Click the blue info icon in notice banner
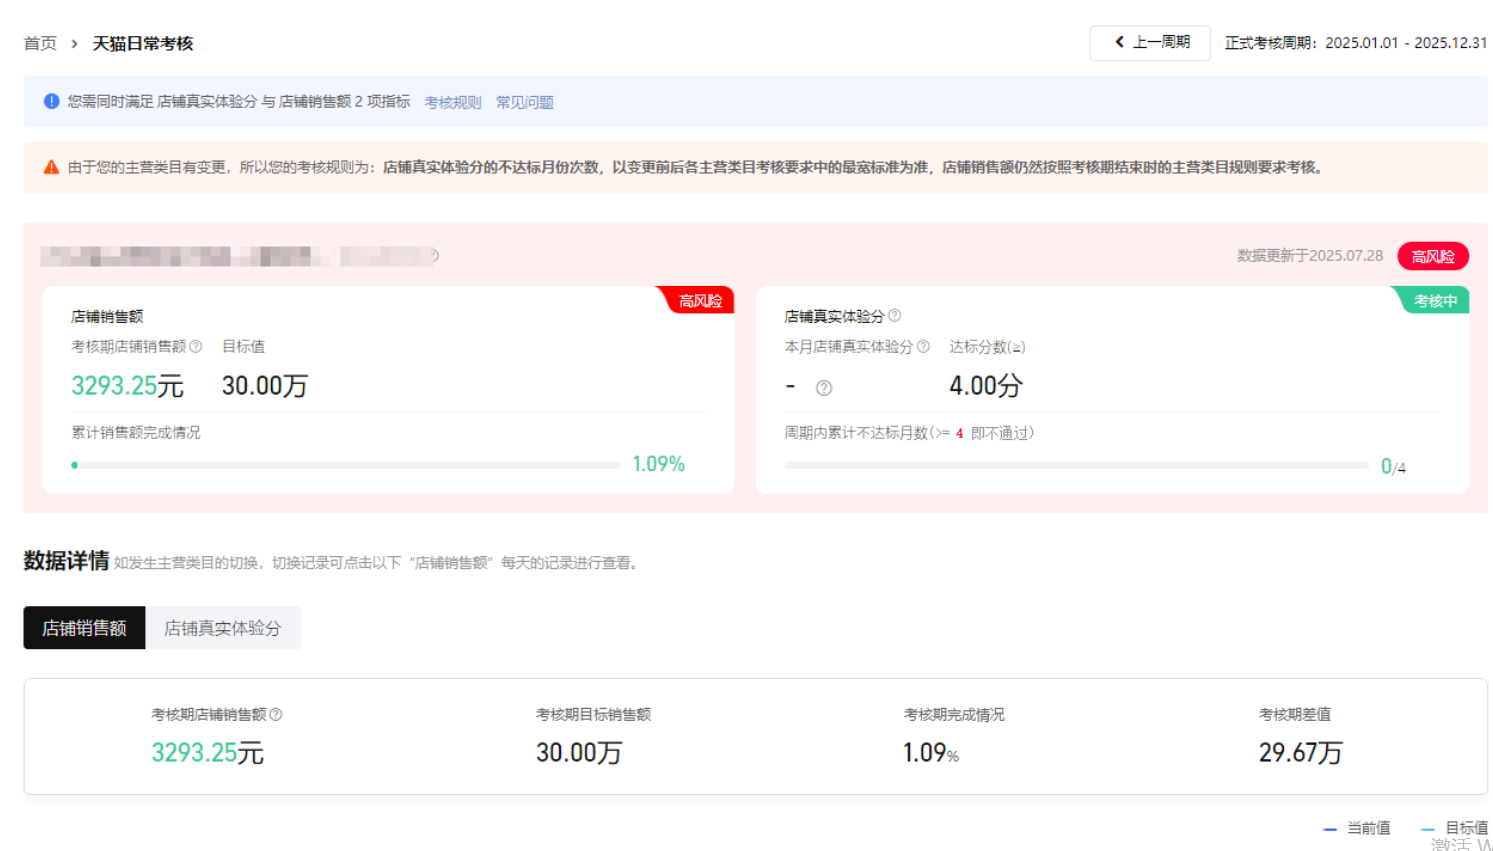The width and height of the screenshot is (1493, 851). [52, 101]
